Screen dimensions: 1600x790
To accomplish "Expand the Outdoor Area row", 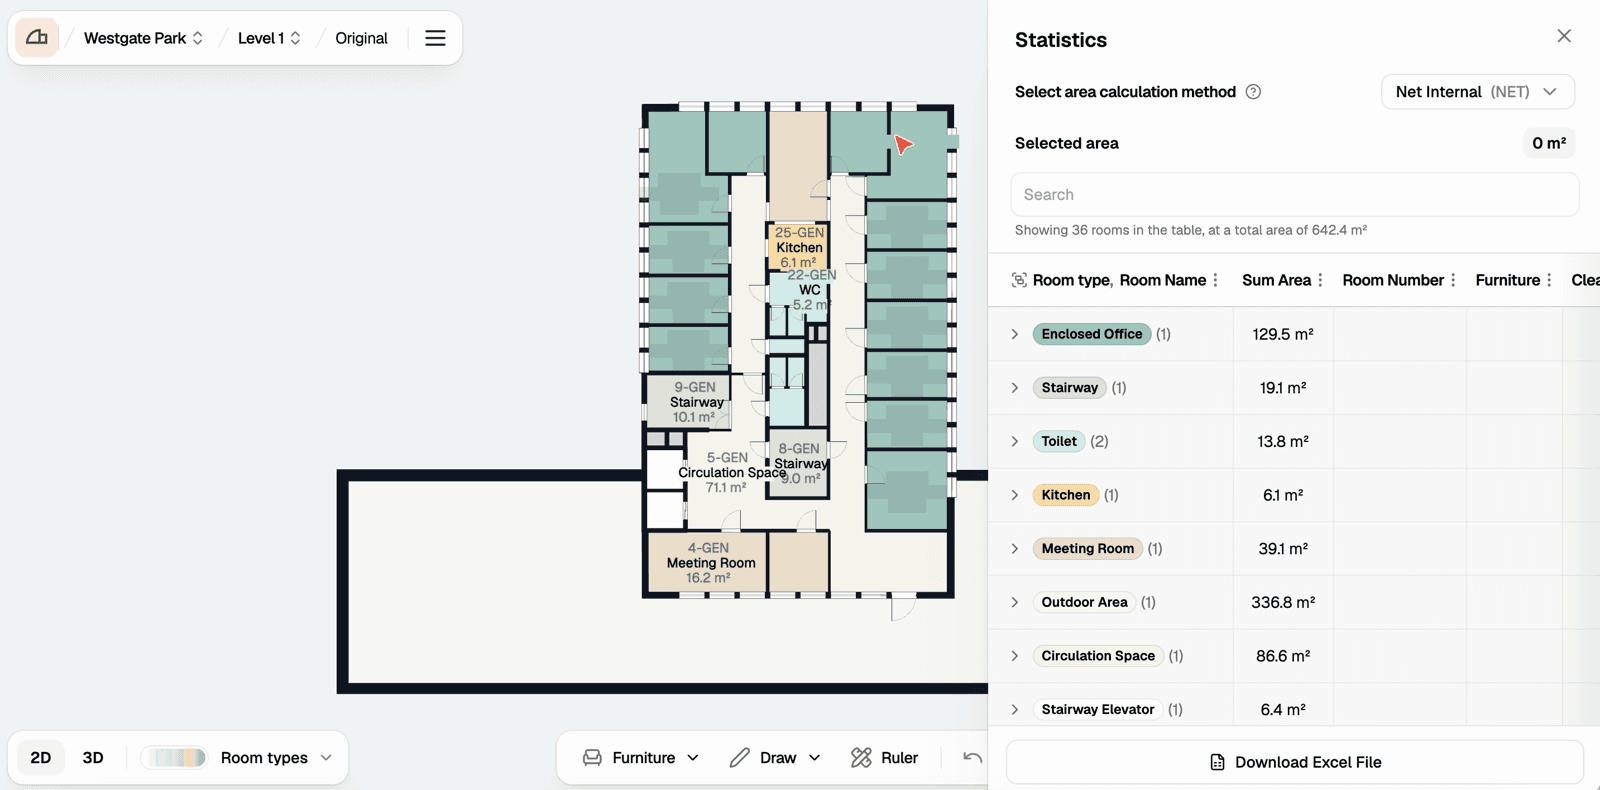I will (x=1015, y=602).
